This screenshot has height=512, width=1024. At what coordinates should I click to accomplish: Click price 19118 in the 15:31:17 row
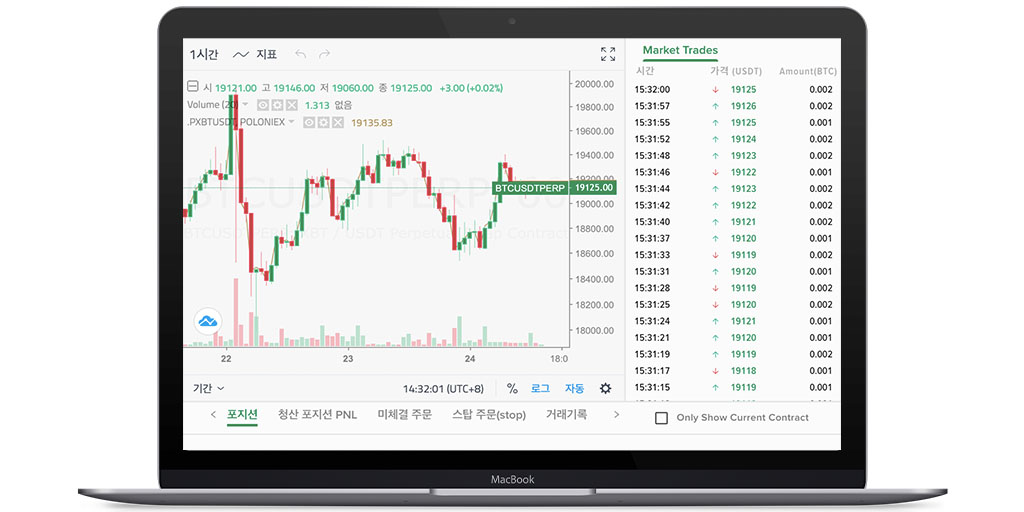point(743,371)
